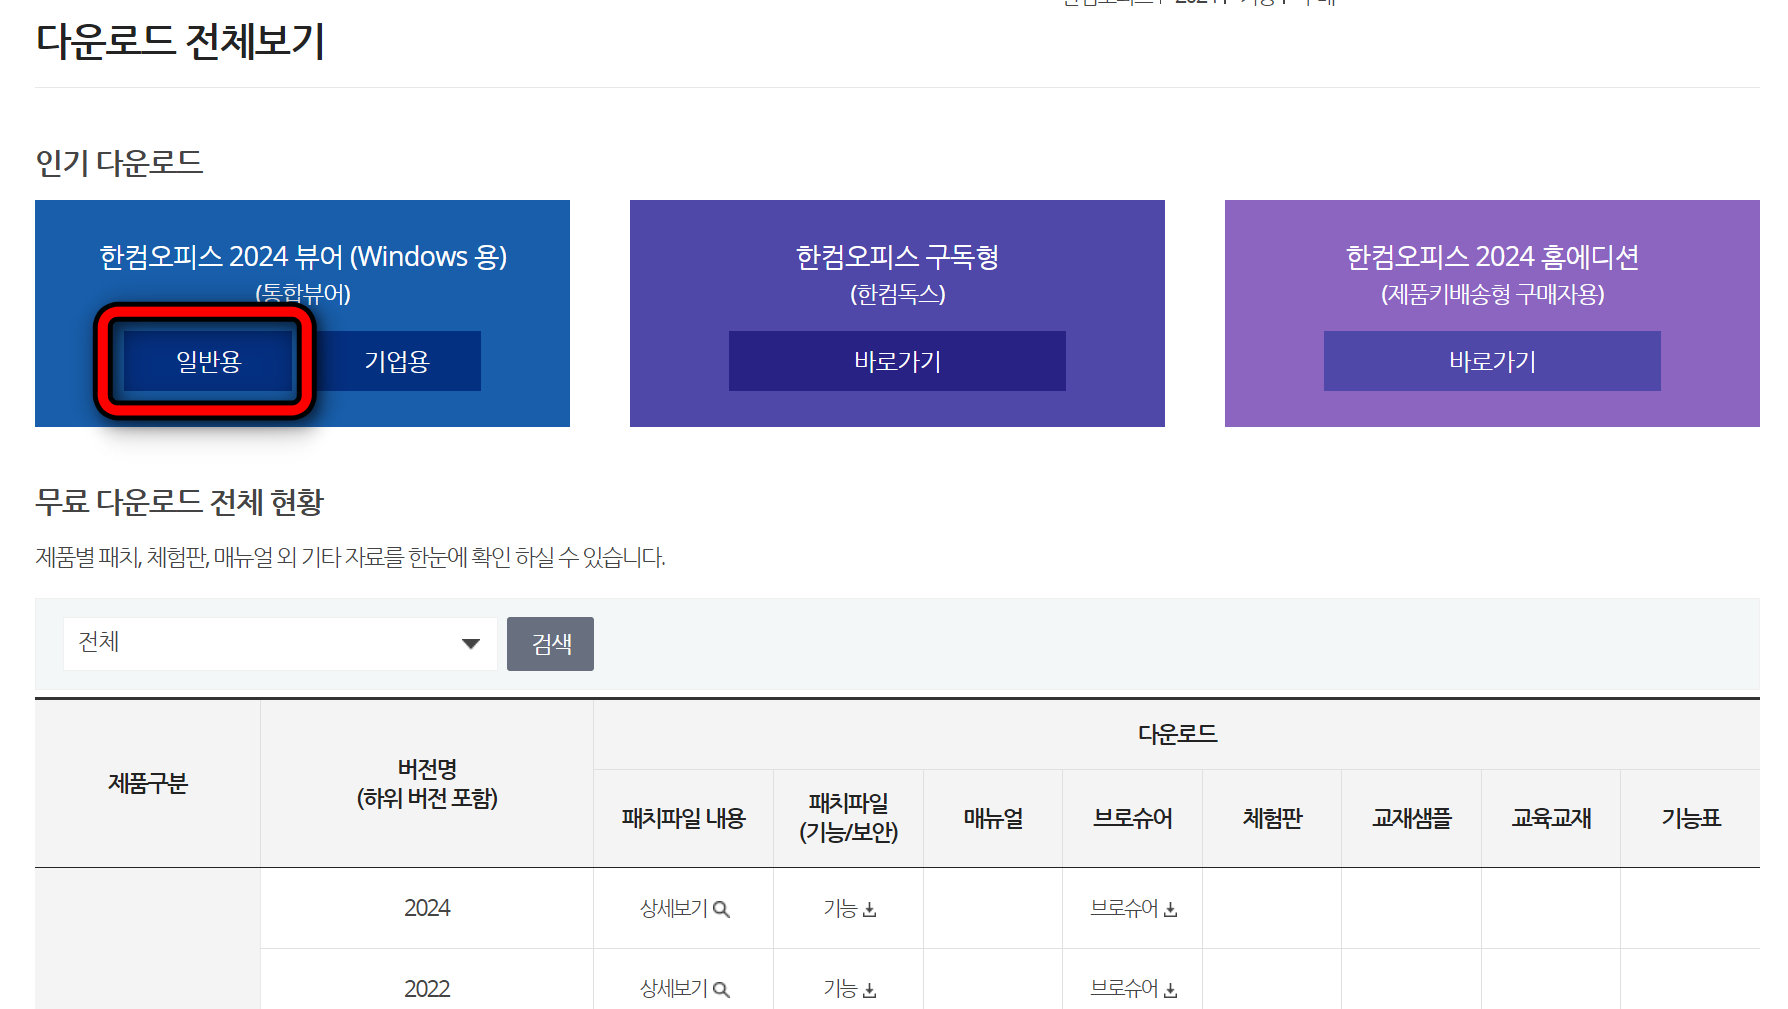Screen dimensions: 1788x1009
Task: Download 브로슈어 for version 2022
Action: click(x=1133, y=989)
